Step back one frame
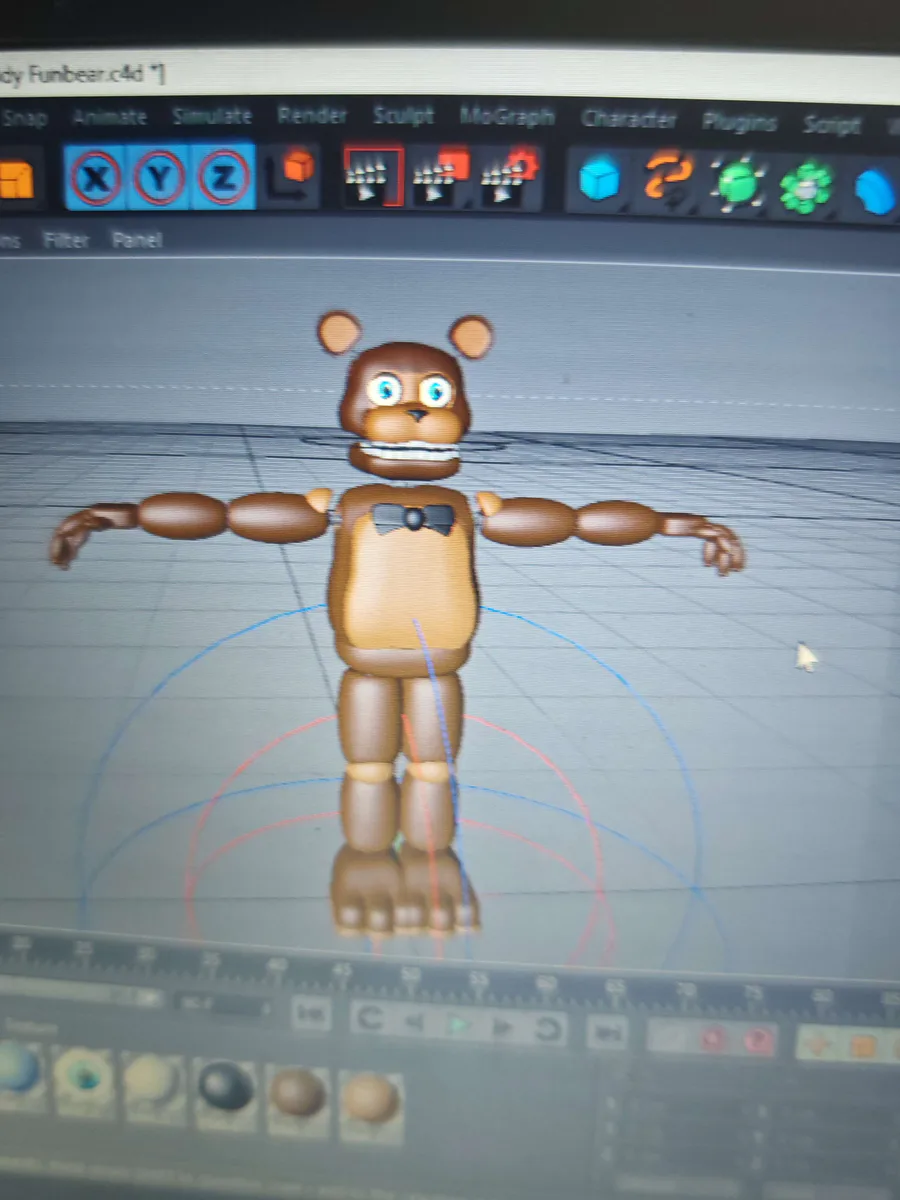900x1200 pixels. tap(414, 1023)
